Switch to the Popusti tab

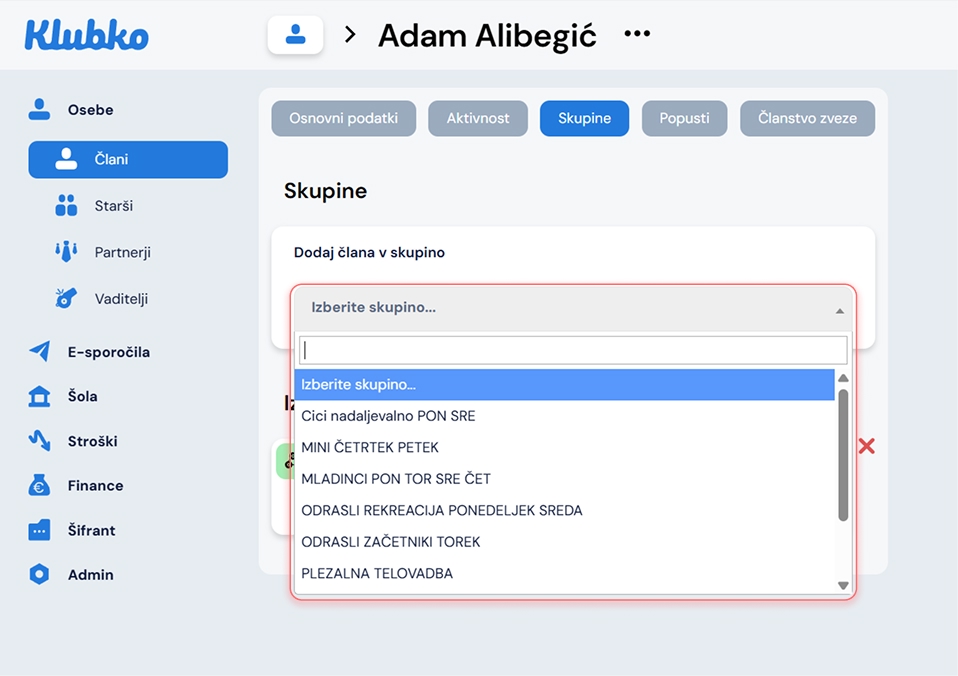point(684,118)
